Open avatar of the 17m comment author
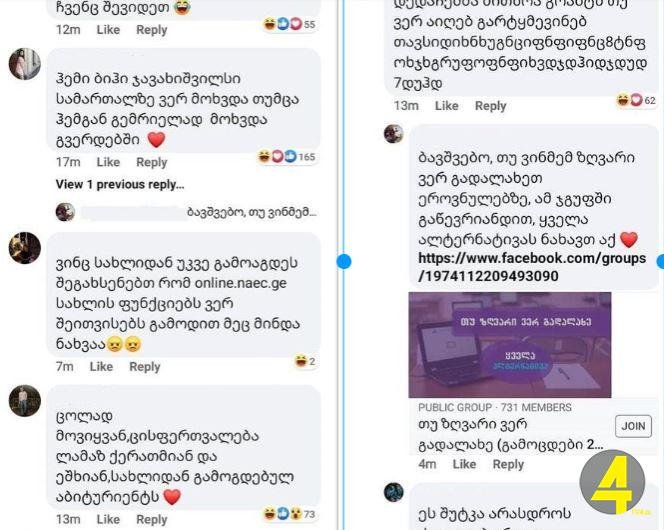The width and height of the screenshot is (664, 530). pyautogui.click(x=25, y=64)
